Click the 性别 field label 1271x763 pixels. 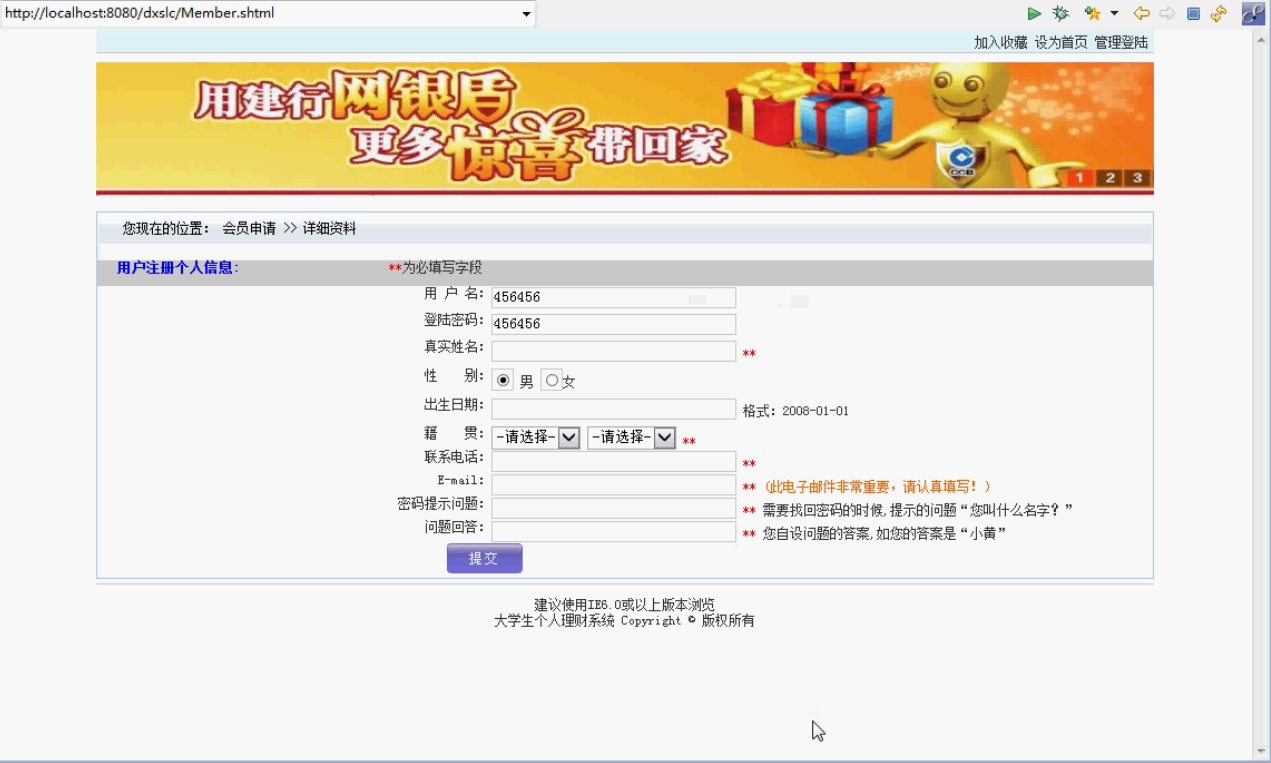pos(454,376)
